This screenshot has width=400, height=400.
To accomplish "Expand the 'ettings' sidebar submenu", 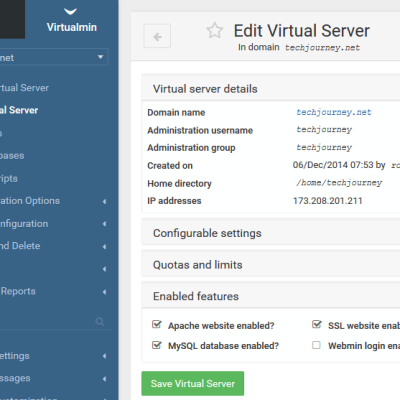I will tap(104, 356).
